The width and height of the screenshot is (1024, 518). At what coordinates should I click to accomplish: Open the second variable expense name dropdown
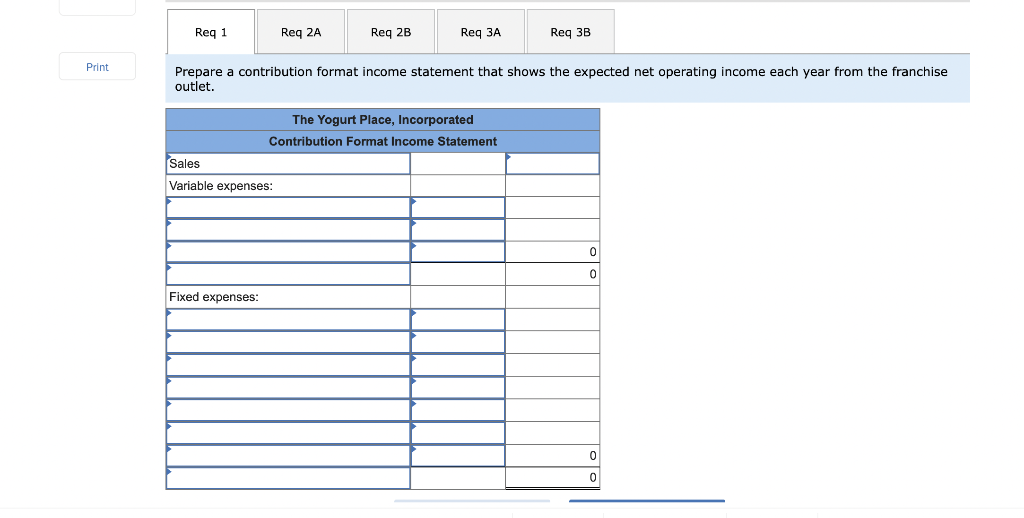pyautogui.click(x=288, y=230)
